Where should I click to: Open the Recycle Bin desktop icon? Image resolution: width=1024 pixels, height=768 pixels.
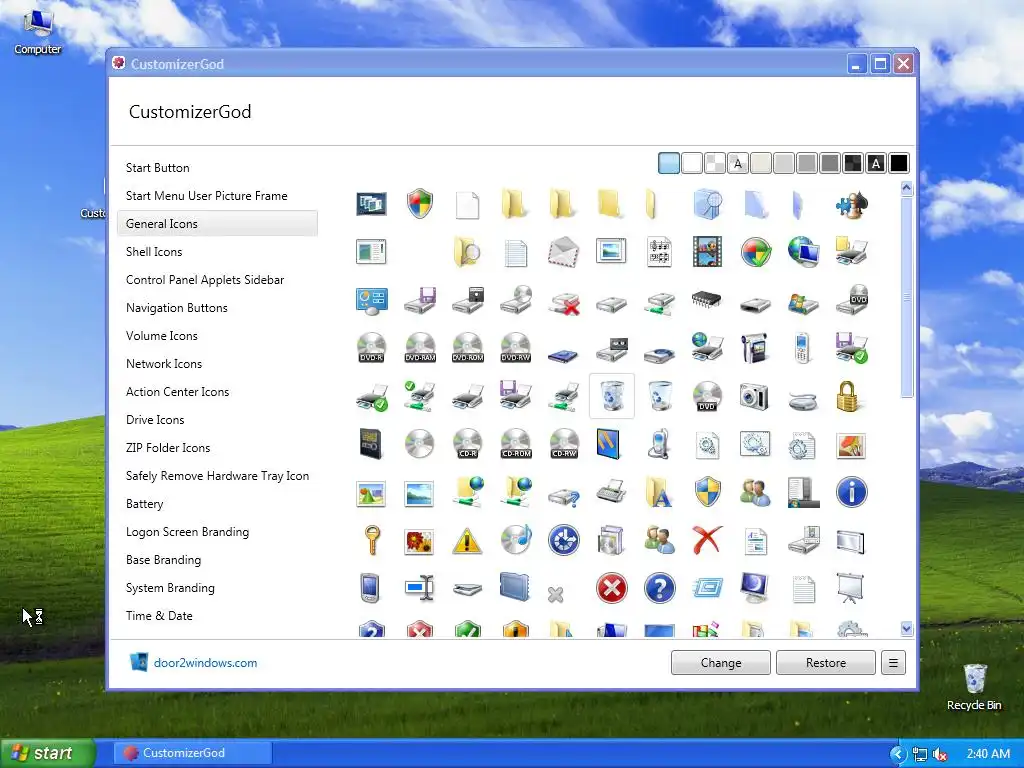[974, 687]
